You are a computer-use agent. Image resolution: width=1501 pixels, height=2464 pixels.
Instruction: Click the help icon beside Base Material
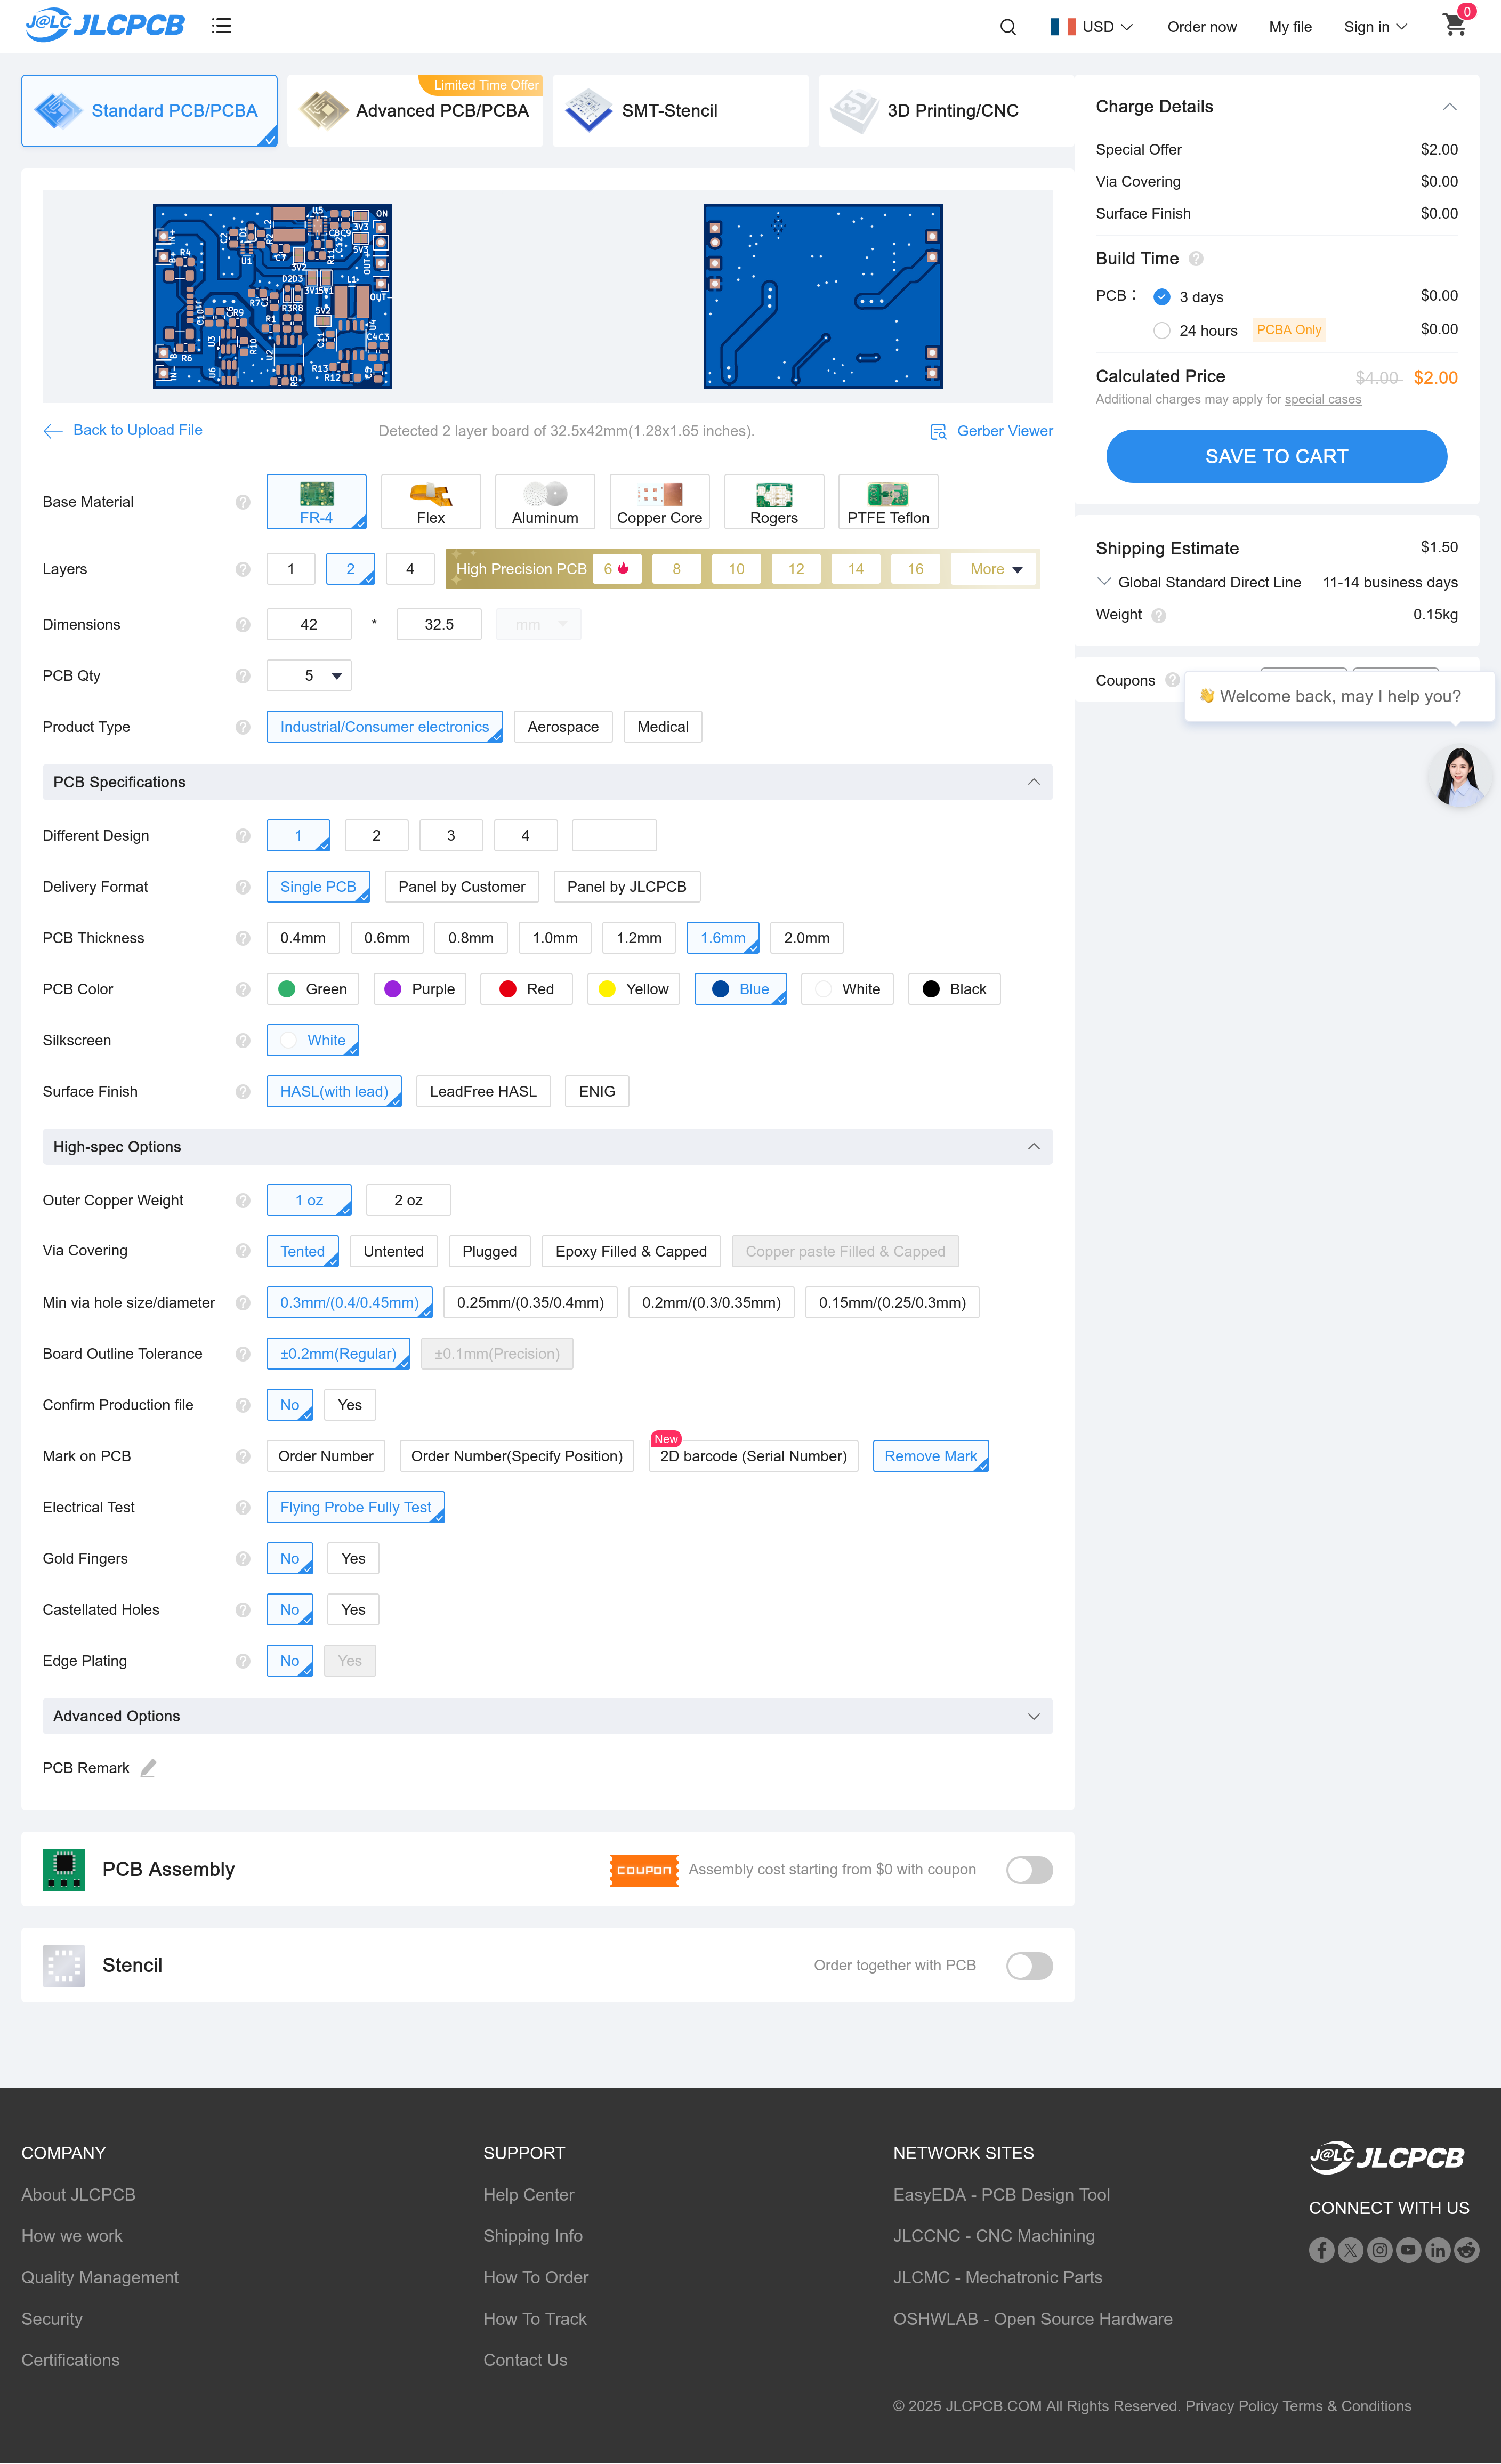pyautogui.click(x=243, y=502)
